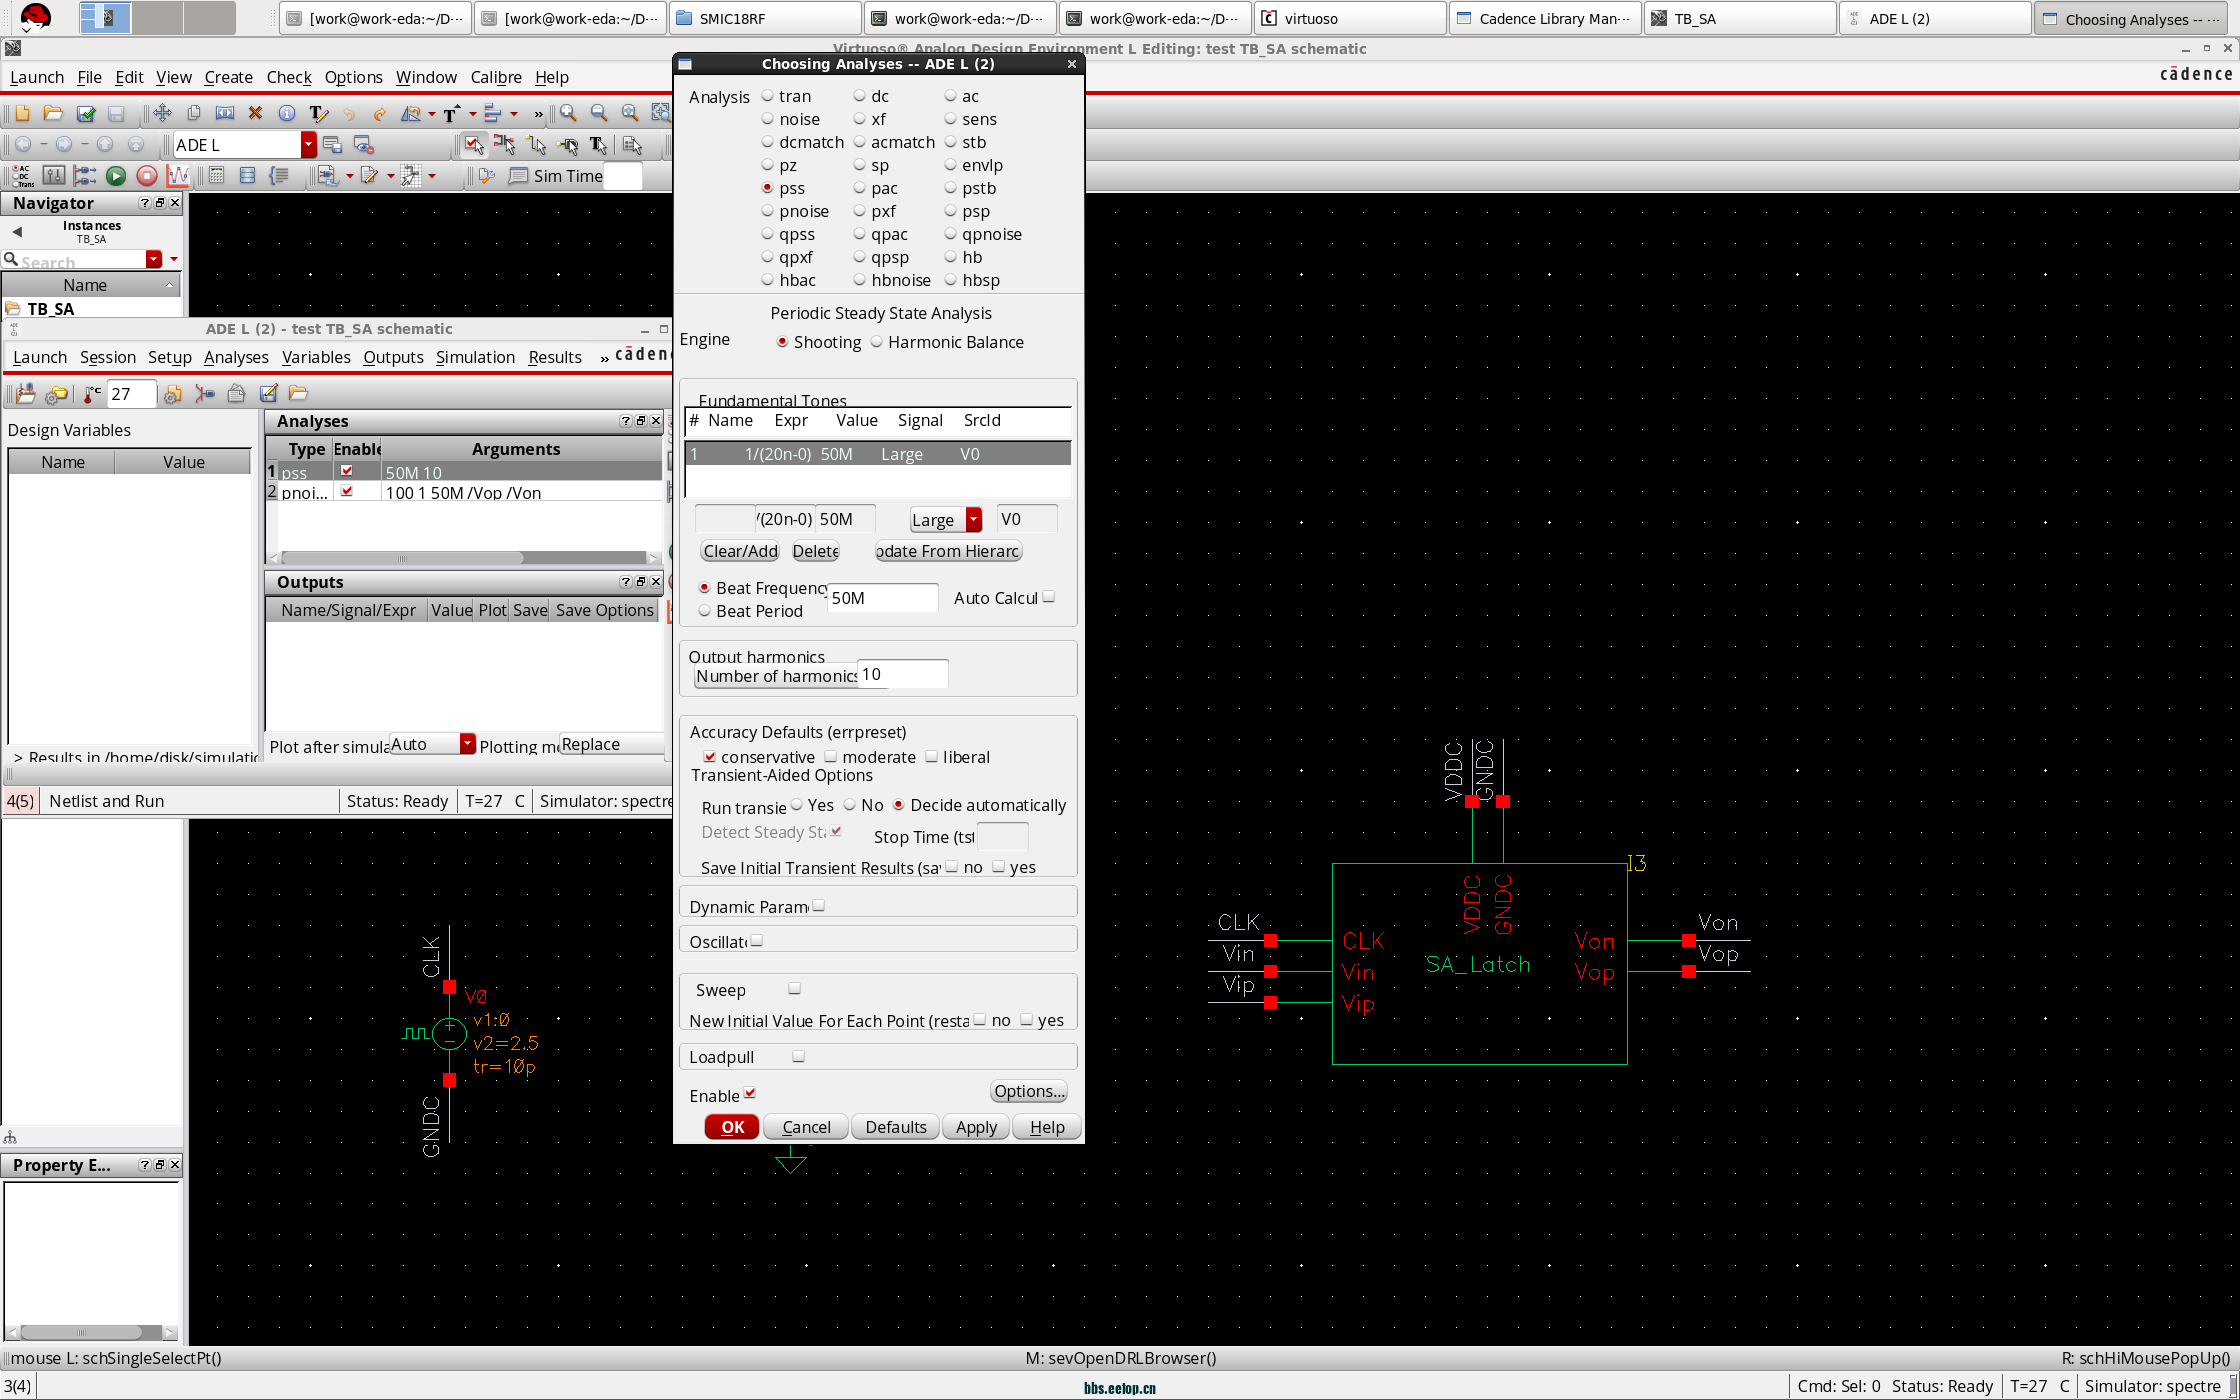Click the Analyses table horizontal scrollbar
Image resolution: width=2240 pixels, height=1400 pixels.
pos(402,558)
